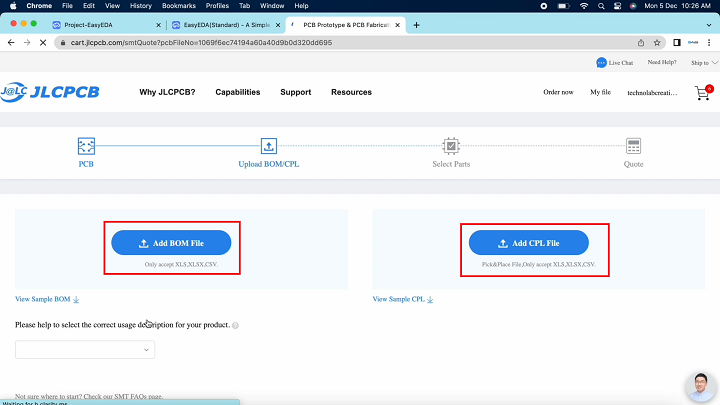This screenshot has height=405, width=720.
Task: Click the address bar URL
Action: tap(201, 43)
